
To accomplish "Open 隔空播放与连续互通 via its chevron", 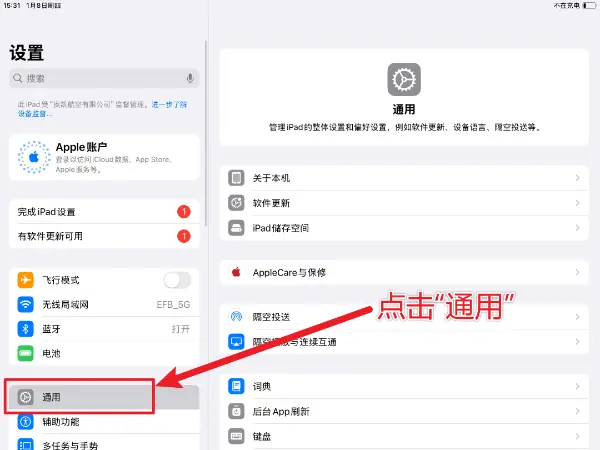I will (x=577, y=341).
